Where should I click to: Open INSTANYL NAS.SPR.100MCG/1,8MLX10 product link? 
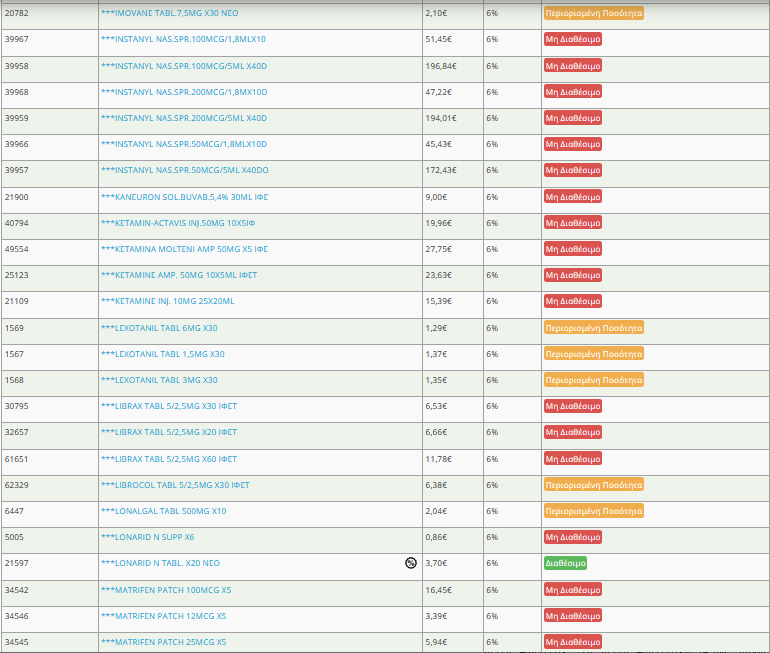[x=183, y=39]
